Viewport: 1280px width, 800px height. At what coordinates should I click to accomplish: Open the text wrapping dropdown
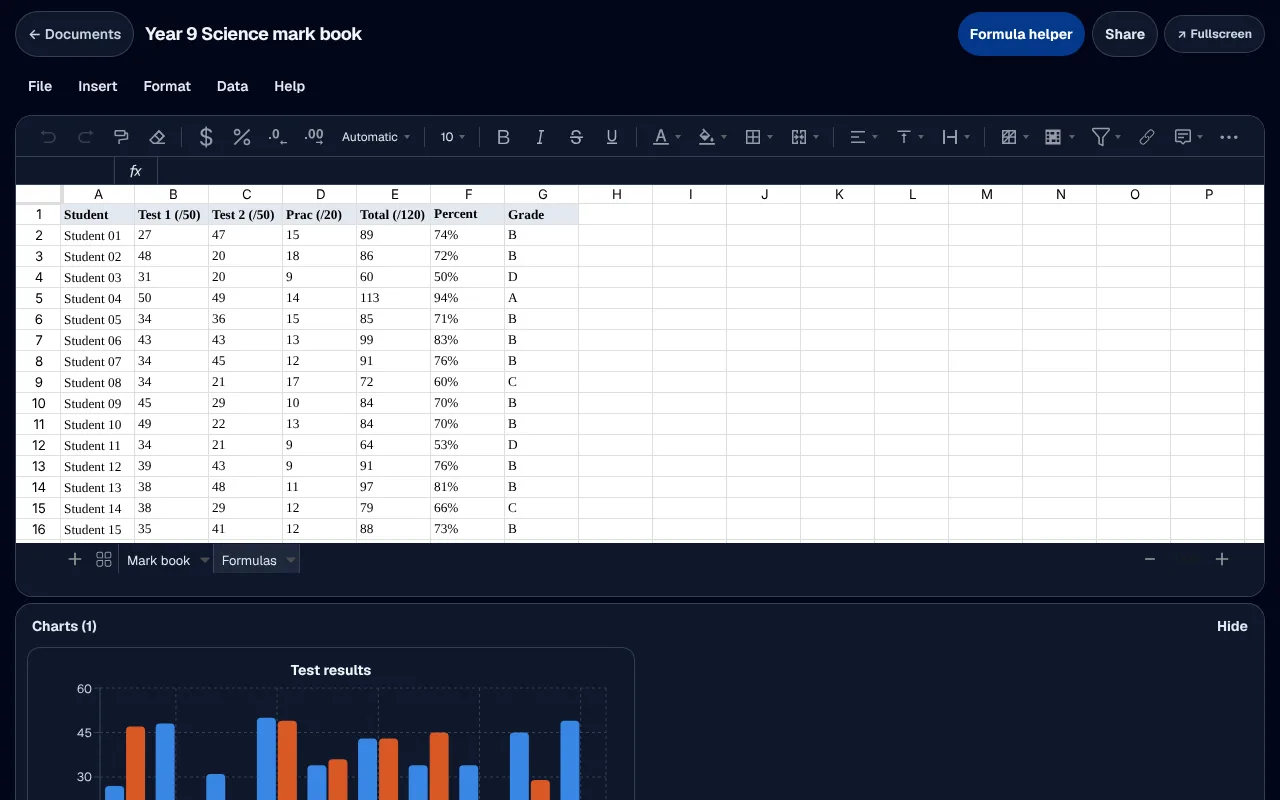click(x=956, y=137)
